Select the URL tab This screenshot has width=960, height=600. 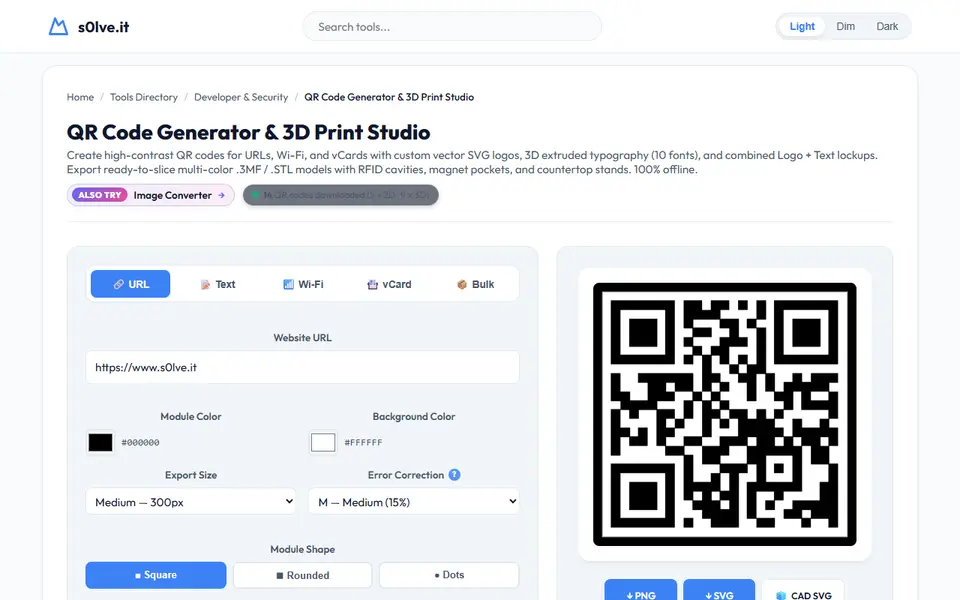pos(130,284)
